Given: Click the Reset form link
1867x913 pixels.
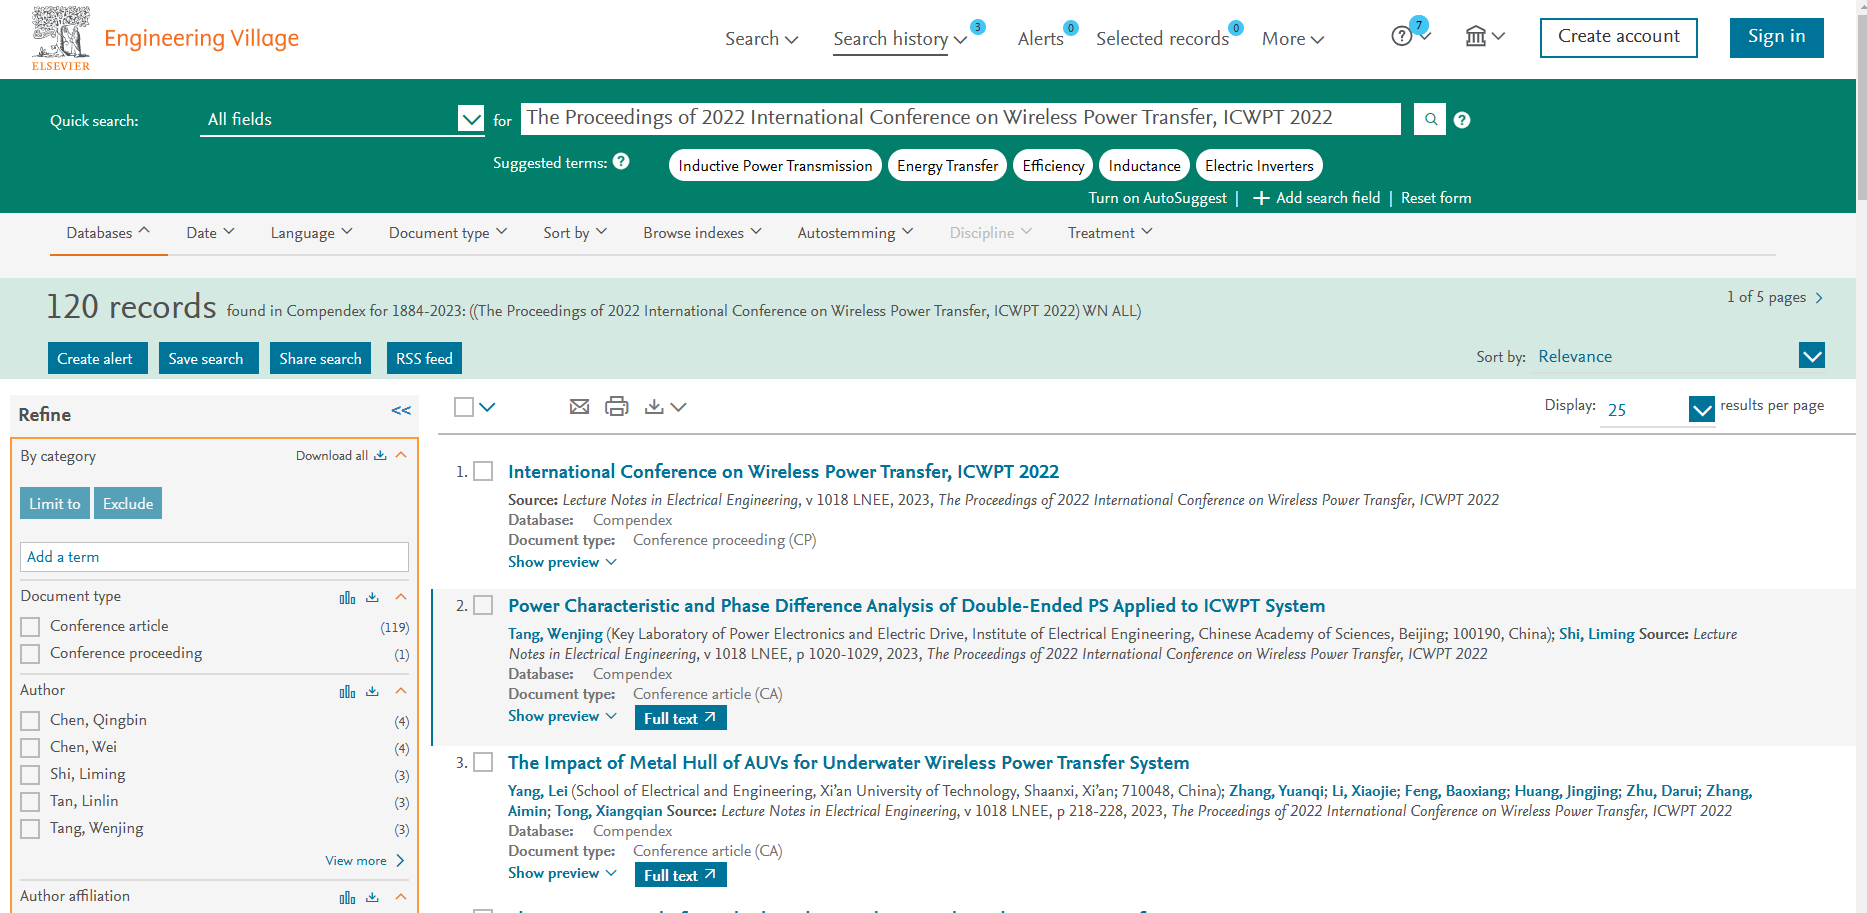Looking at the screenshot, I should click(1436, 198).
